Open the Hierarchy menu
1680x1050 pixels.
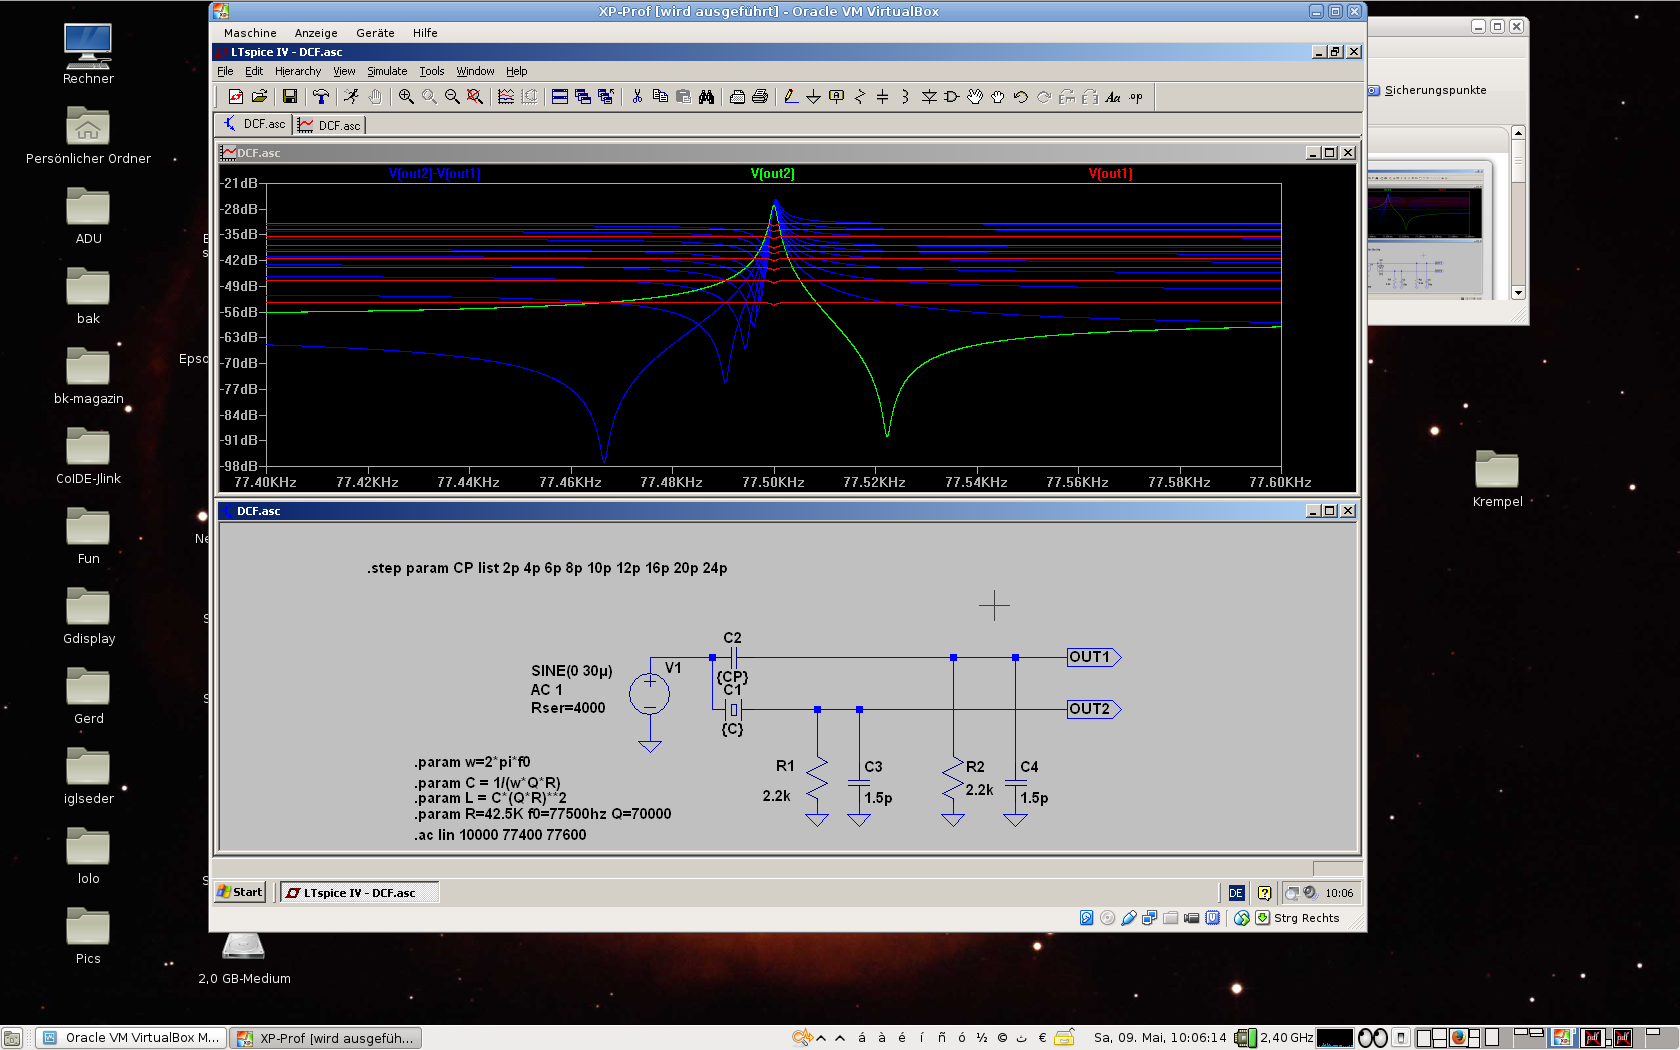(x=298, y=71)
